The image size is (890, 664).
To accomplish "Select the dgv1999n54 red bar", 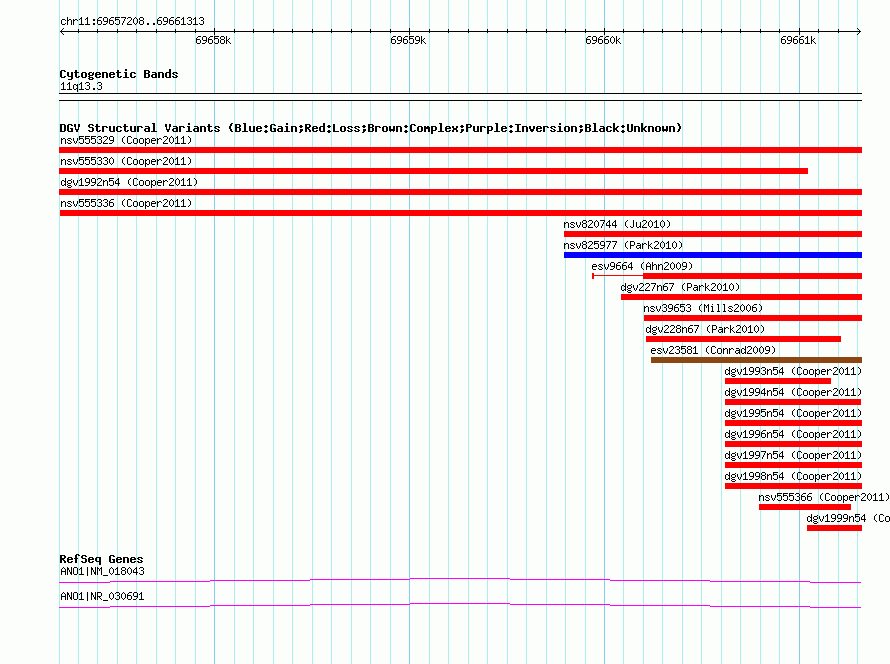I will point(834,528).
